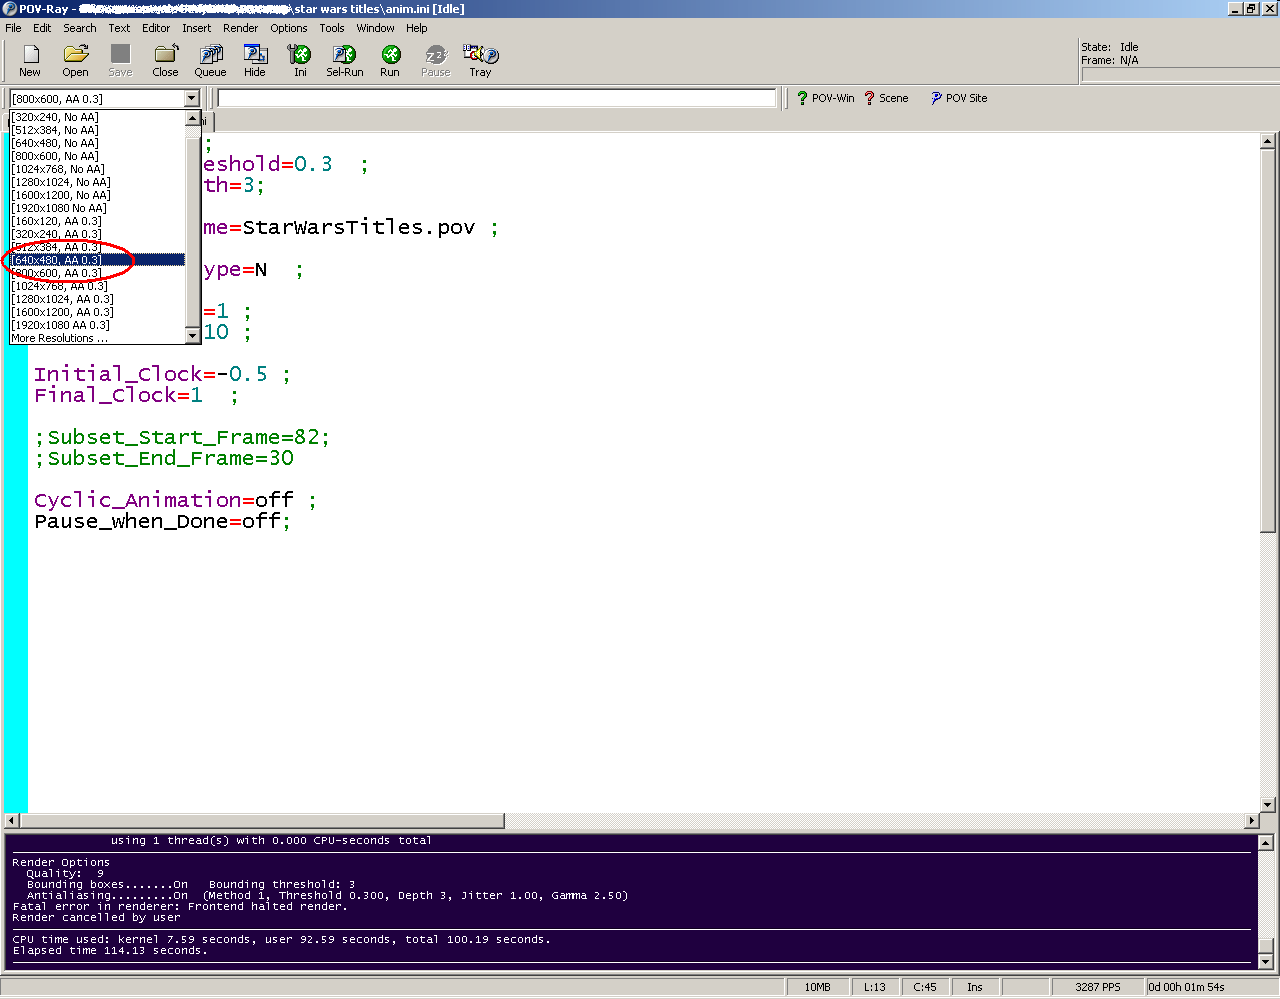Open the POV-Win help link
1280x999 pixels.
pos(825,98)
